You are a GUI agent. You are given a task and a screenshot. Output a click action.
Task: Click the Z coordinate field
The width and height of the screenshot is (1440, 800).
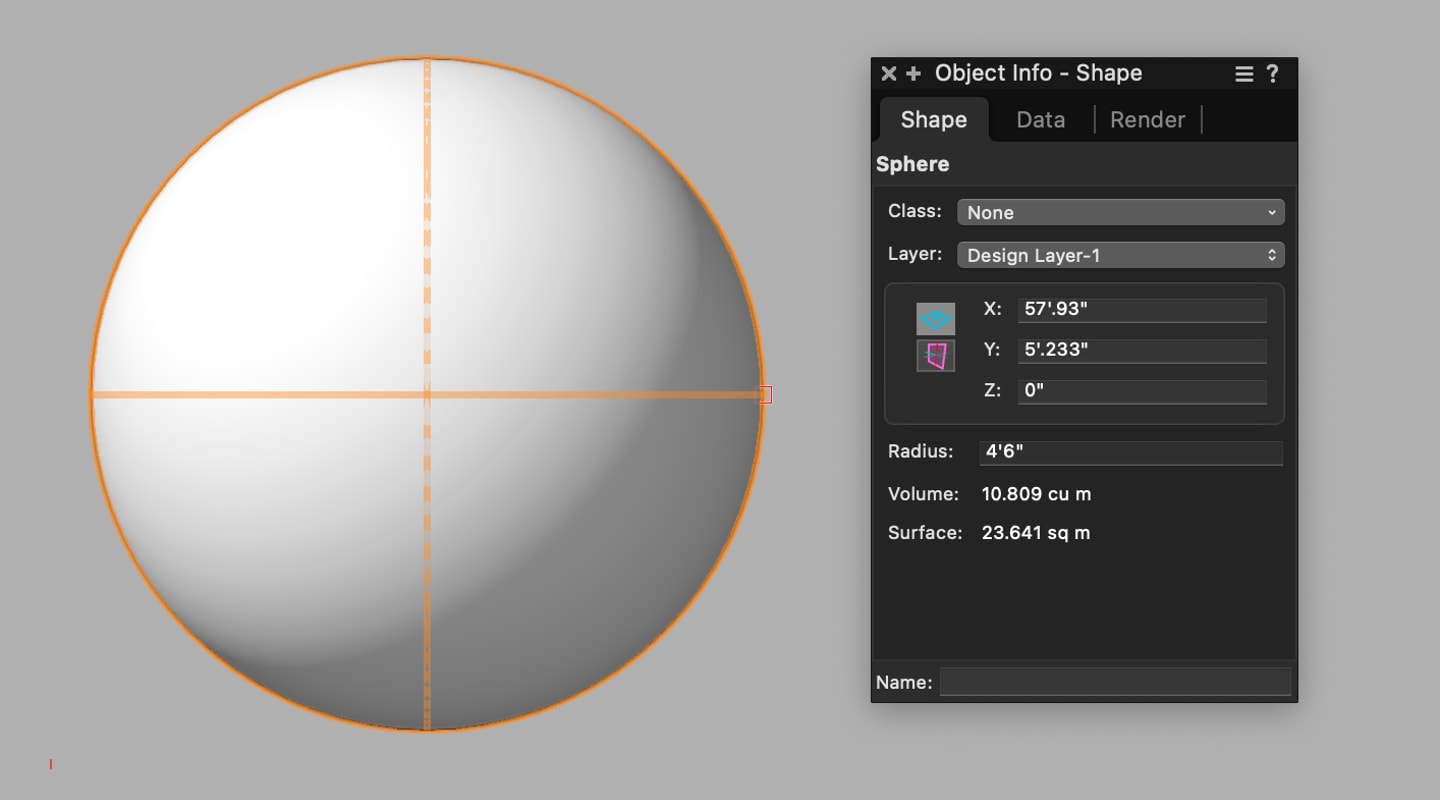(1142, 391)
